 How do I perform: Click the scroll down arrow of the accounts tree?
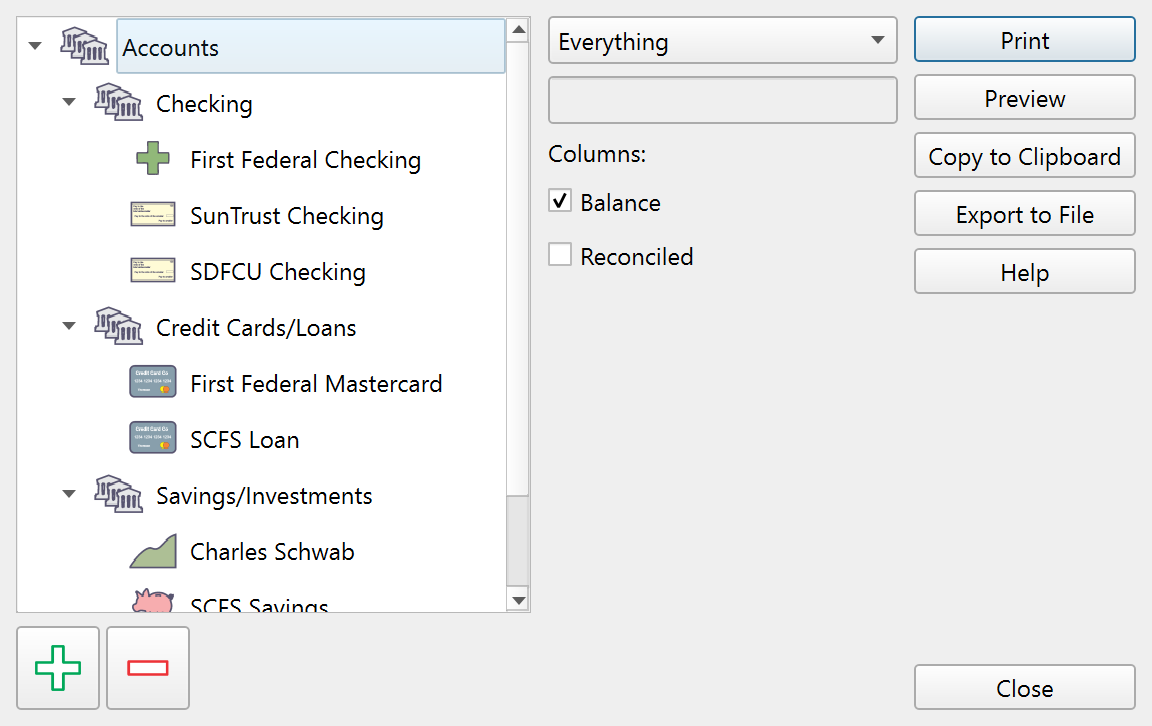click(519, 600)
